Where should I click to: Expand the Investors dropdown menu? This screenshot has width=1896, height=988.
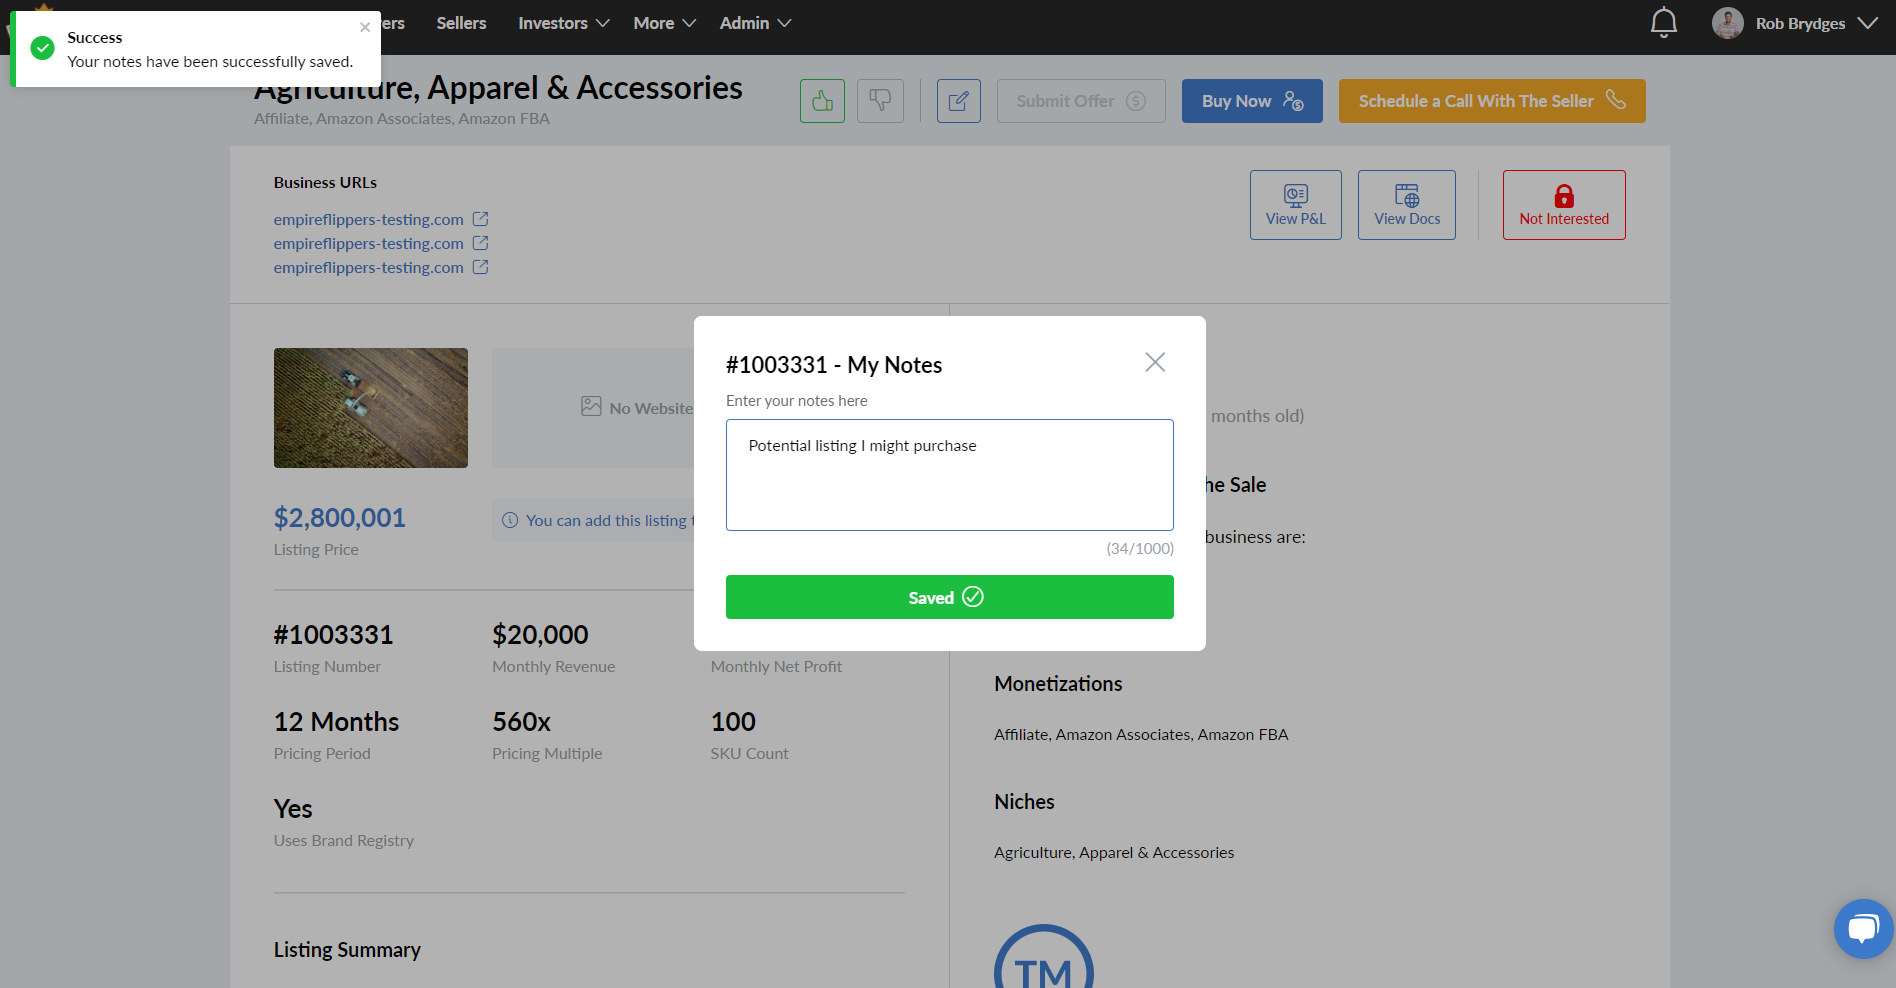[564, 23]
